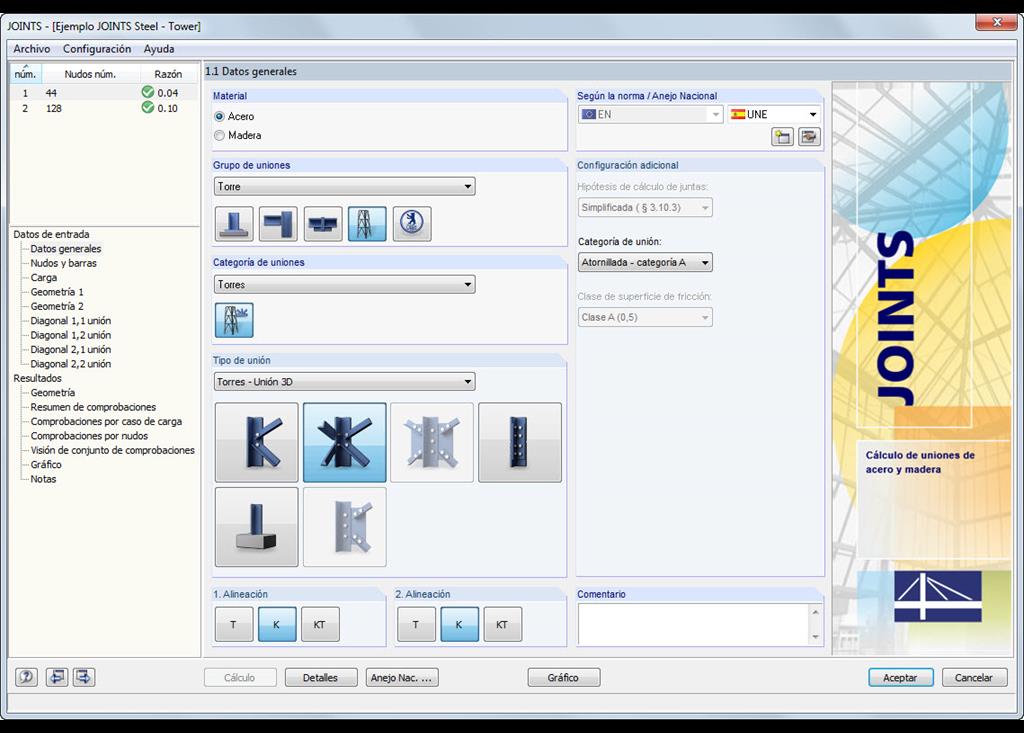Open Comprobaciones por nudos tree item
1024x733 pixels.
click(89, 436)
